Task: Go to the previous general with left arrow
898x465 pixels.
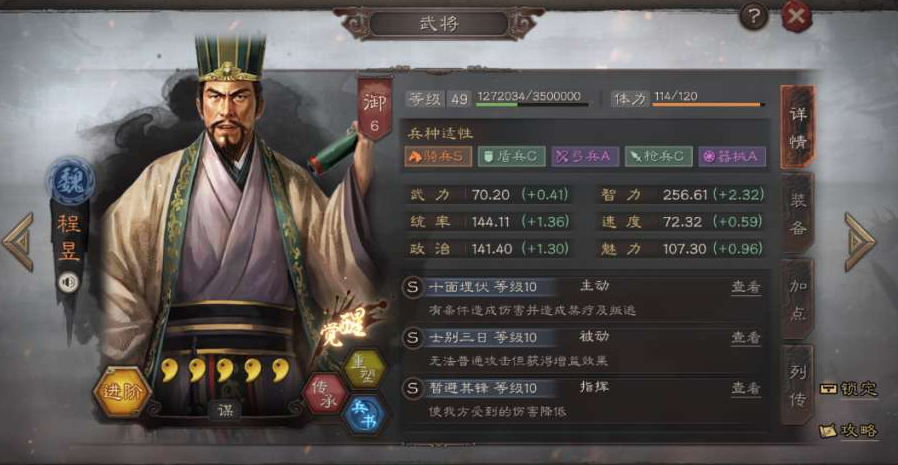Action: (18, 242)
